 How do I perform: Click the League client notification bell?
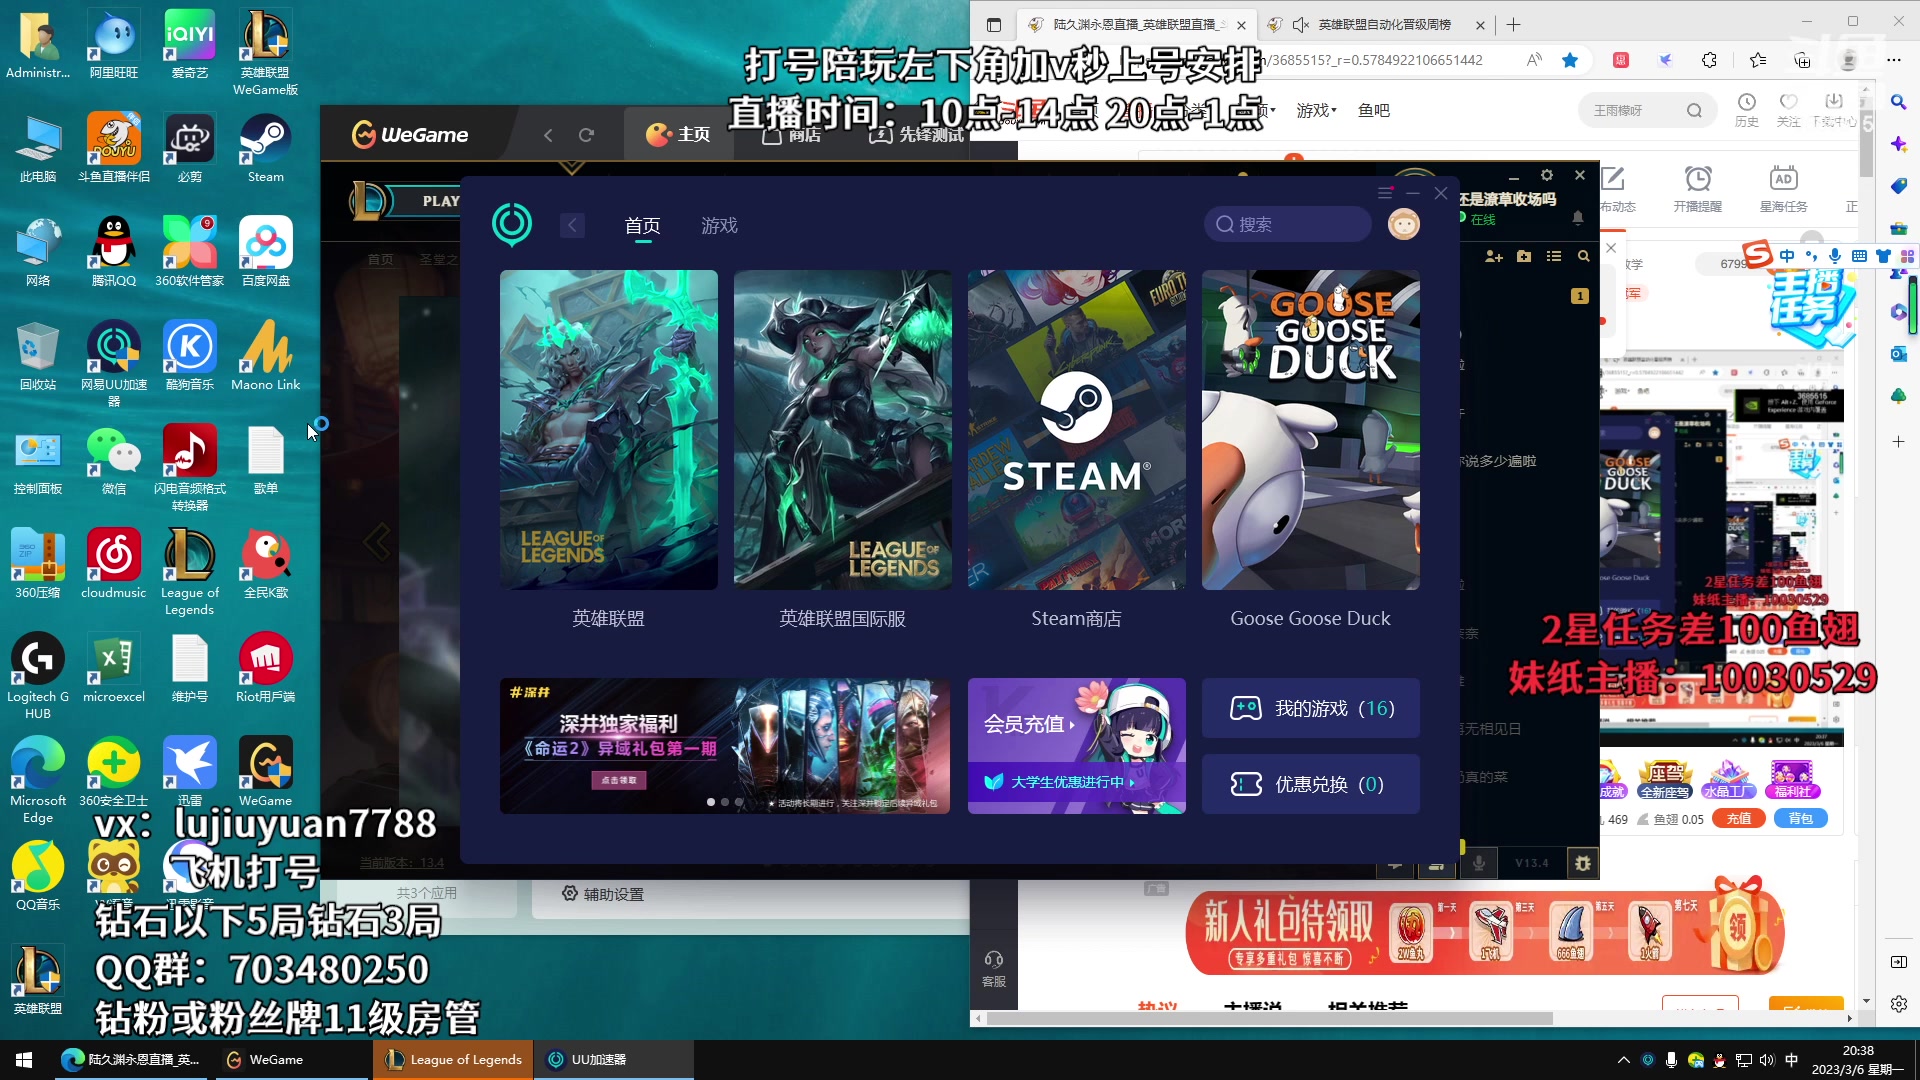1578,218
